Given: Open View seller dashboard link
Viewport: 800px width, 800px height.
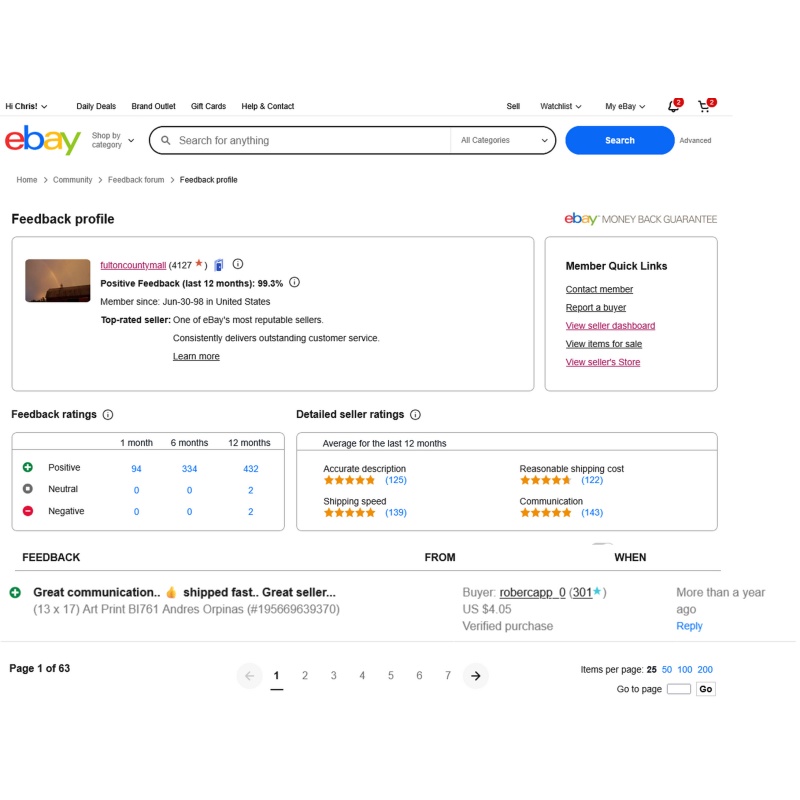Looking at the screenshot, I should (x=610, y=326).
